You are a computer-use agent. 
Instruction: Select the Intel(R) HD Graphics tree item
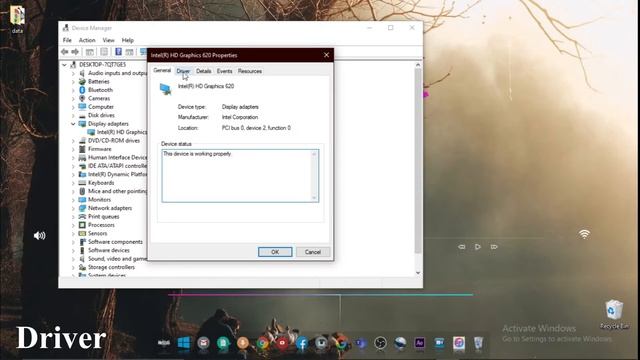click(122, 132)
